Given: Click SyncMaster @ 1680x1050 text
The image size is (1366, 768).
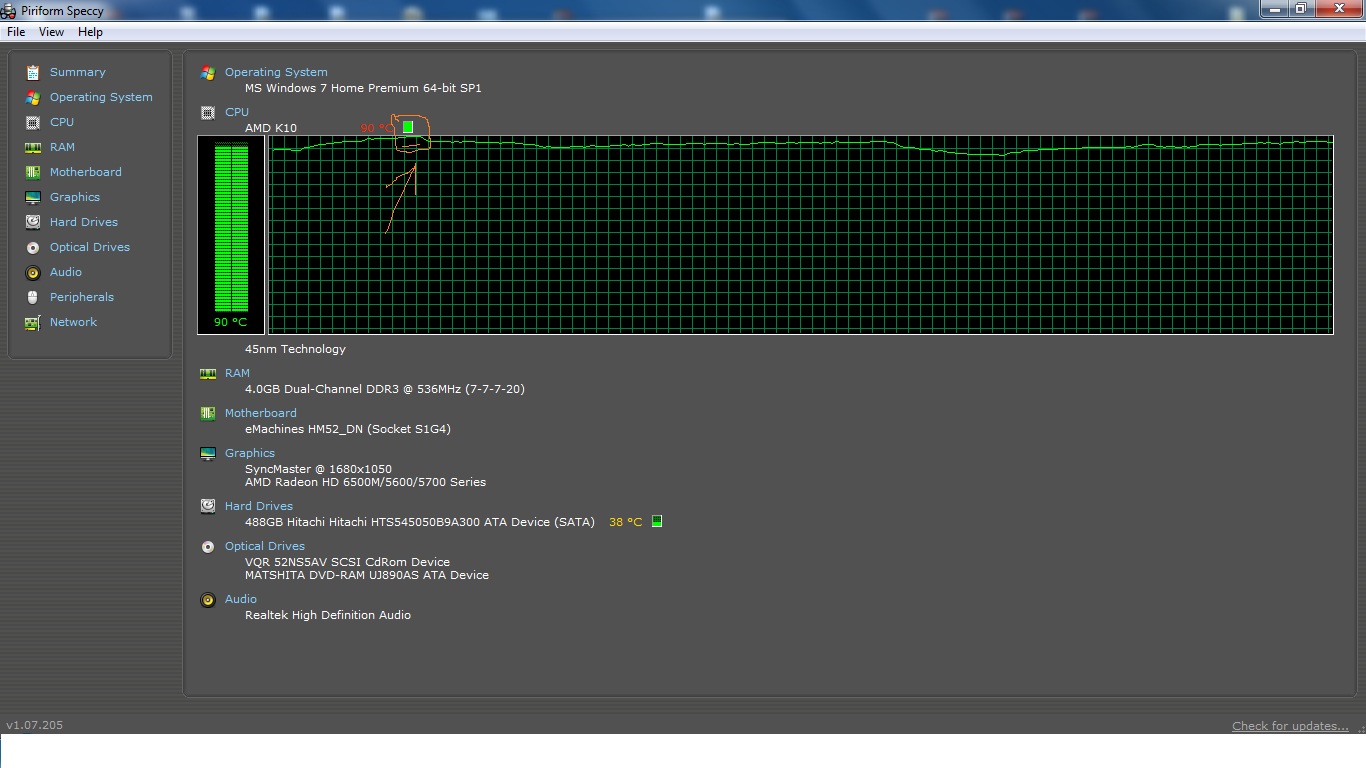Looking at the screenshot, I should tap(318, 469).
